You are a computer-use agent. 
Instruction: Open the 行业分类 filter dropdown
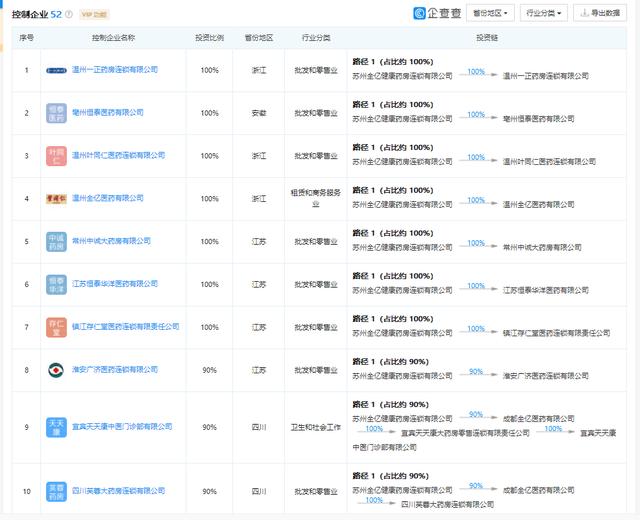click(544, 13)
